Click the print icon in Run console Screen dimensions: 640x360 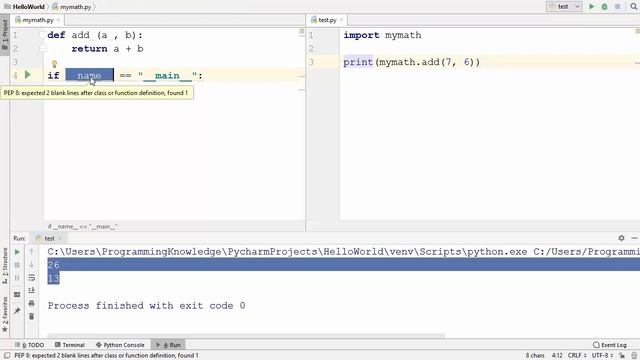31,303
